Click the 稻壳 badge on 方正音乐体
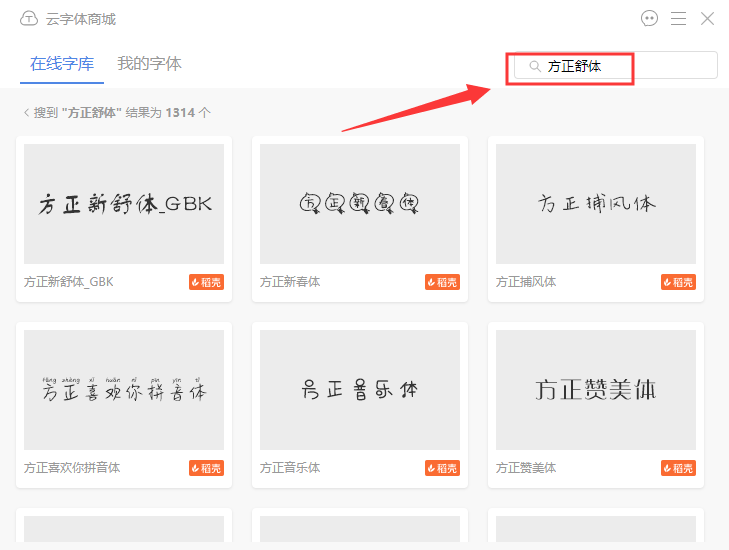729x550 pixels. [x=442, y=468]
